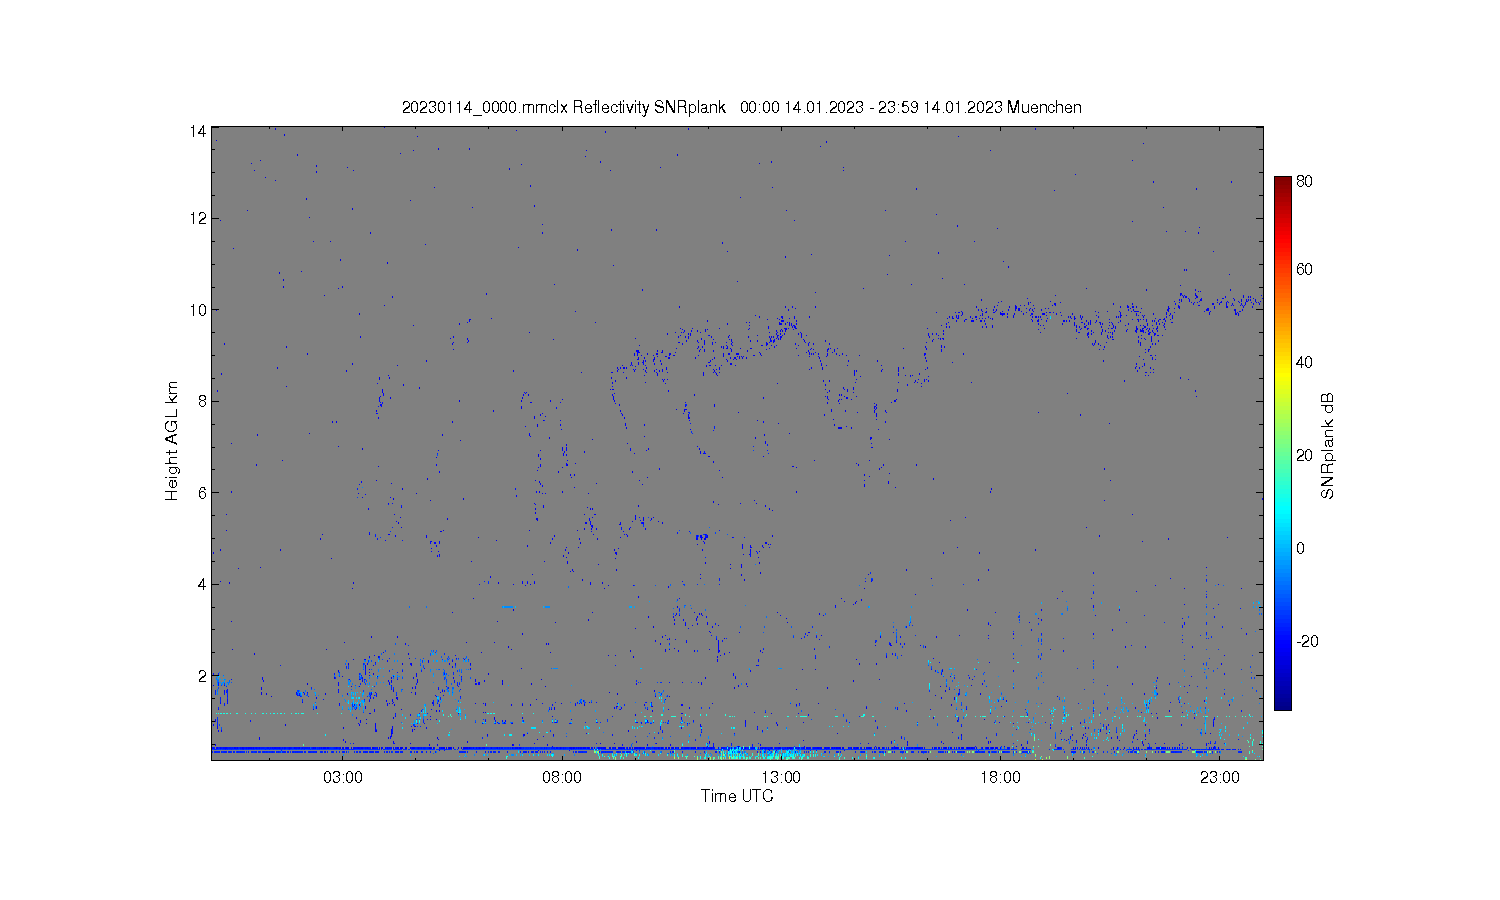Click the 18:00 time tick label
The height and width of the screenshot is (900, 1500).
click(x=1000, y=777)
